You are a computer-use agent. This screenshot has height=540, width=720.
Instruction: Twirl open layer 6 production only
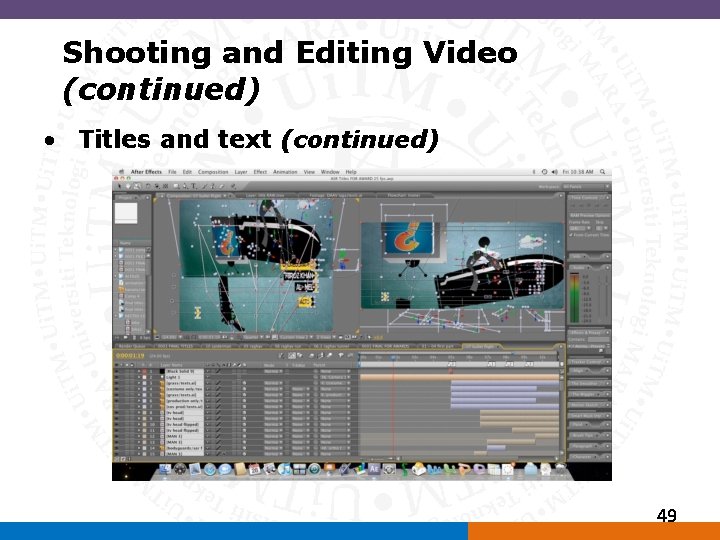coord(139,401)
